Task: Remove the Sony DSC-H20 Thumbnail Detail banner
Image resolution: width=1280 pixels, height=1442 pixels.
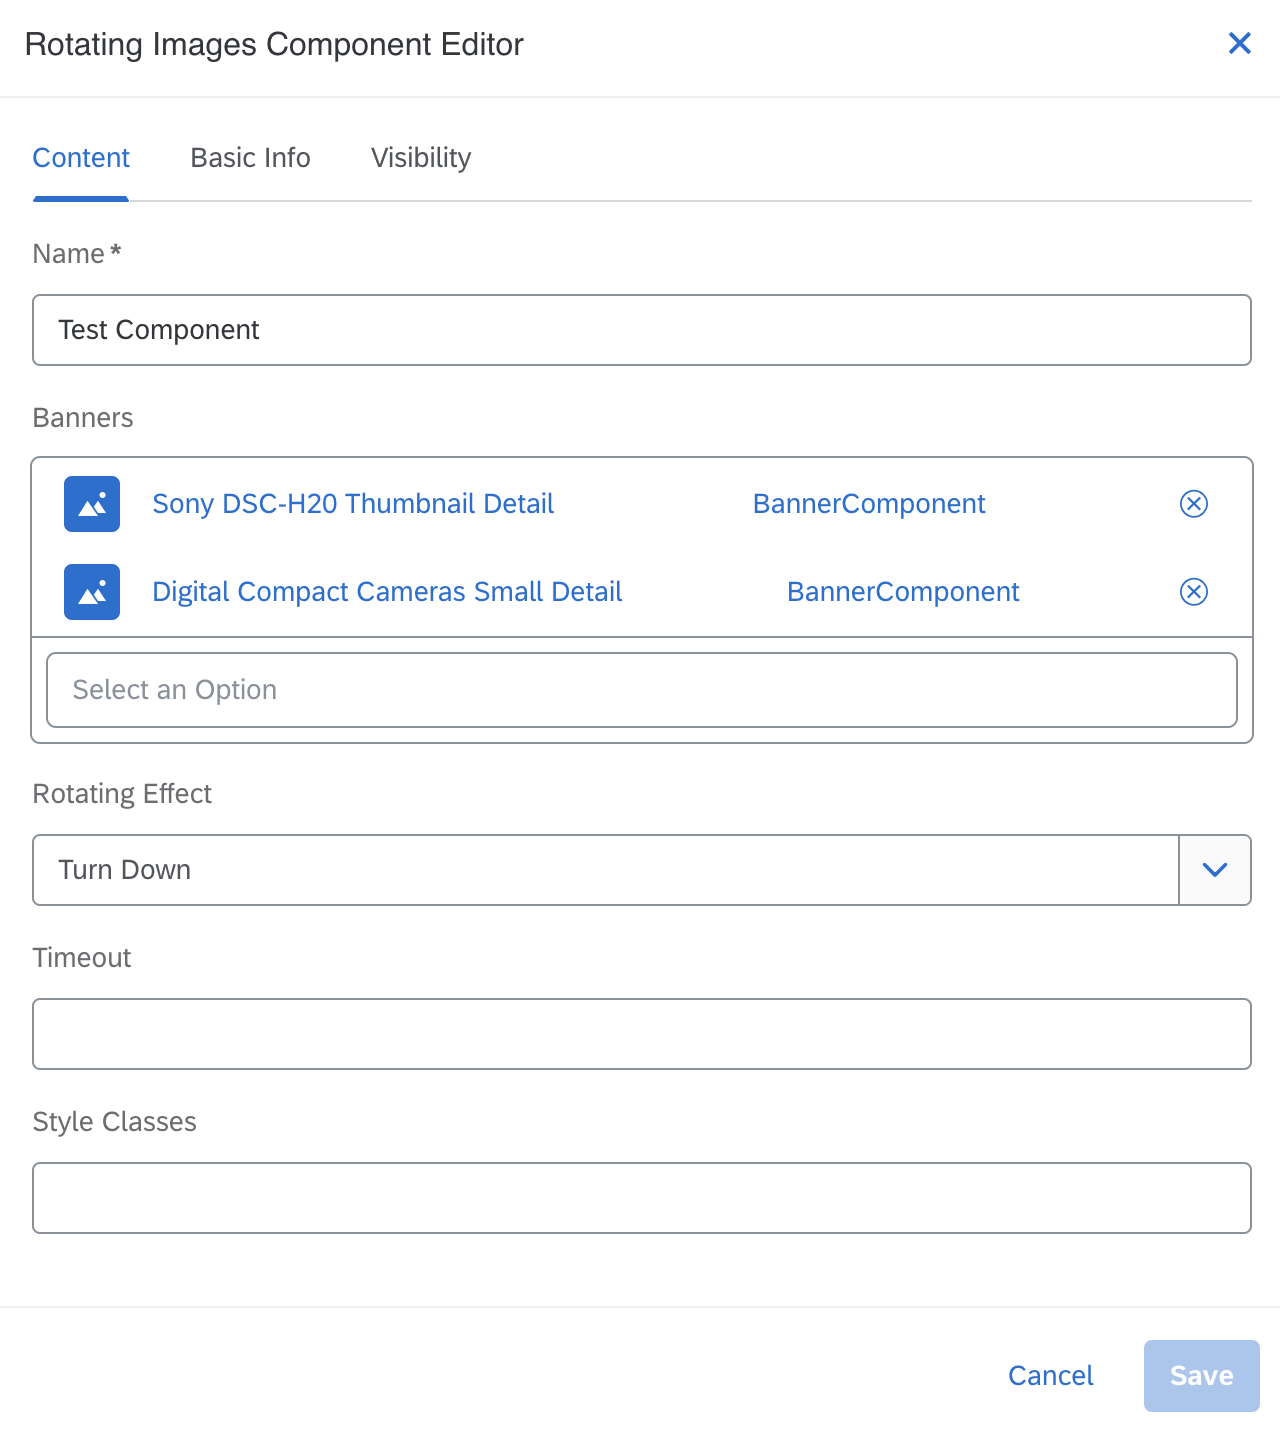Action: pos(1193,504)
